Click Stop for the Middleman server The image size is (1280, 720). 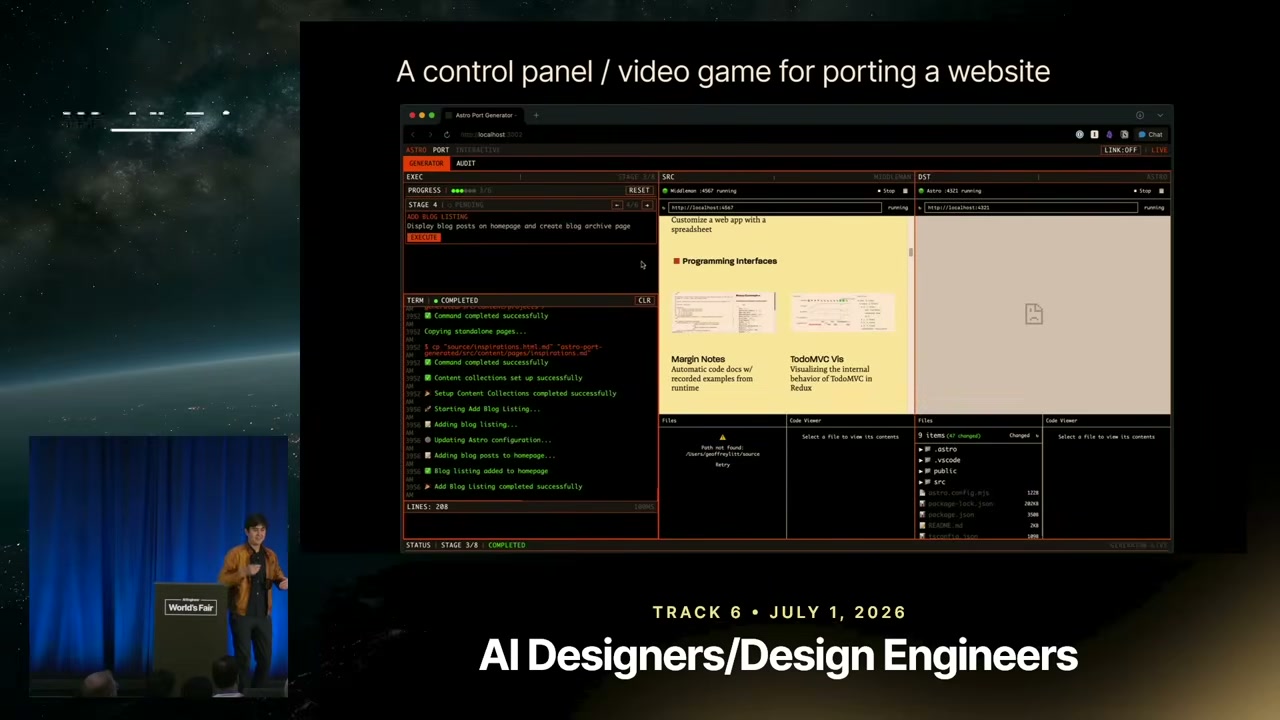pos(888,191)
